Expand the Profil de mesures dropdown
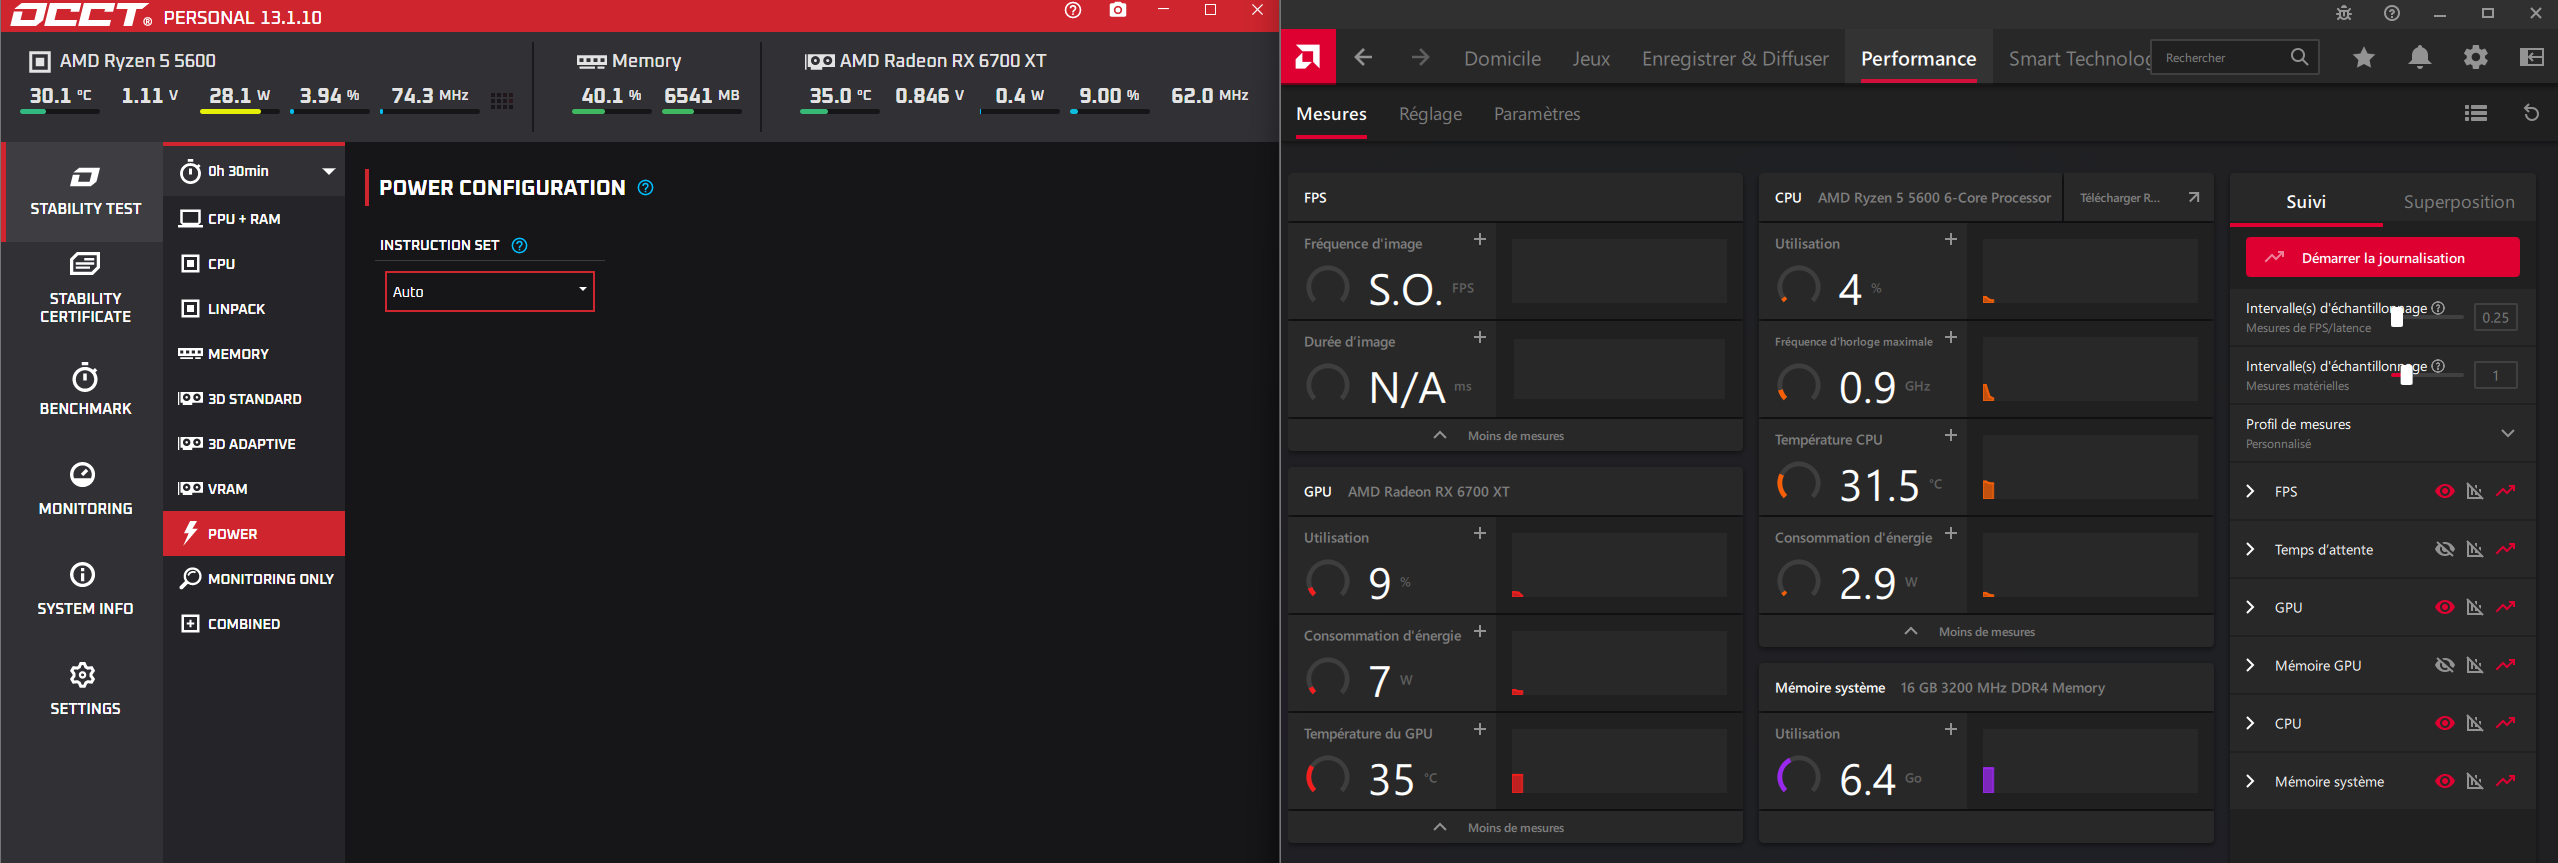This screenshot has height=863, width=2558. pos(2508,434)
